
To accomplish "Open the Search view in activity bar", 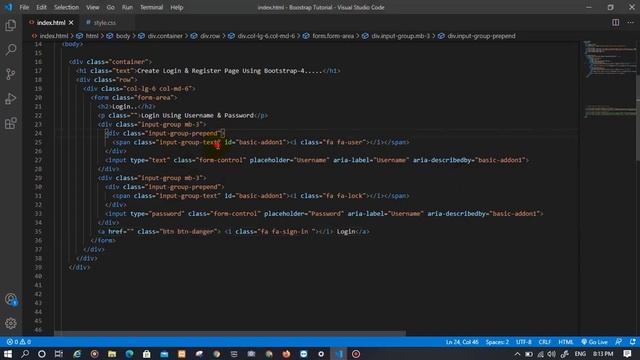I will [11, 50].
